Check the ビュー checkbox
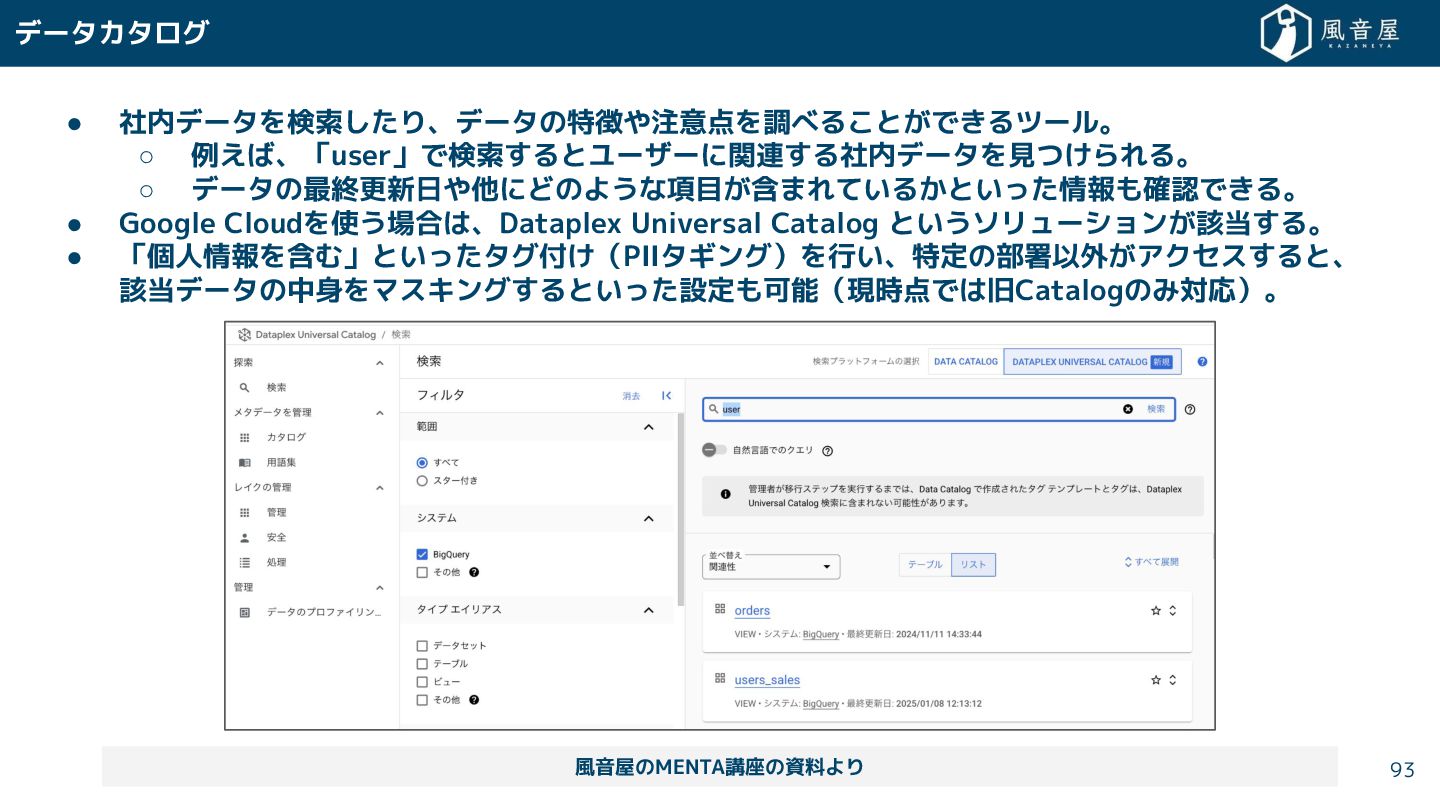Viewport: 1440px width, 810px height. pos(422,682)
